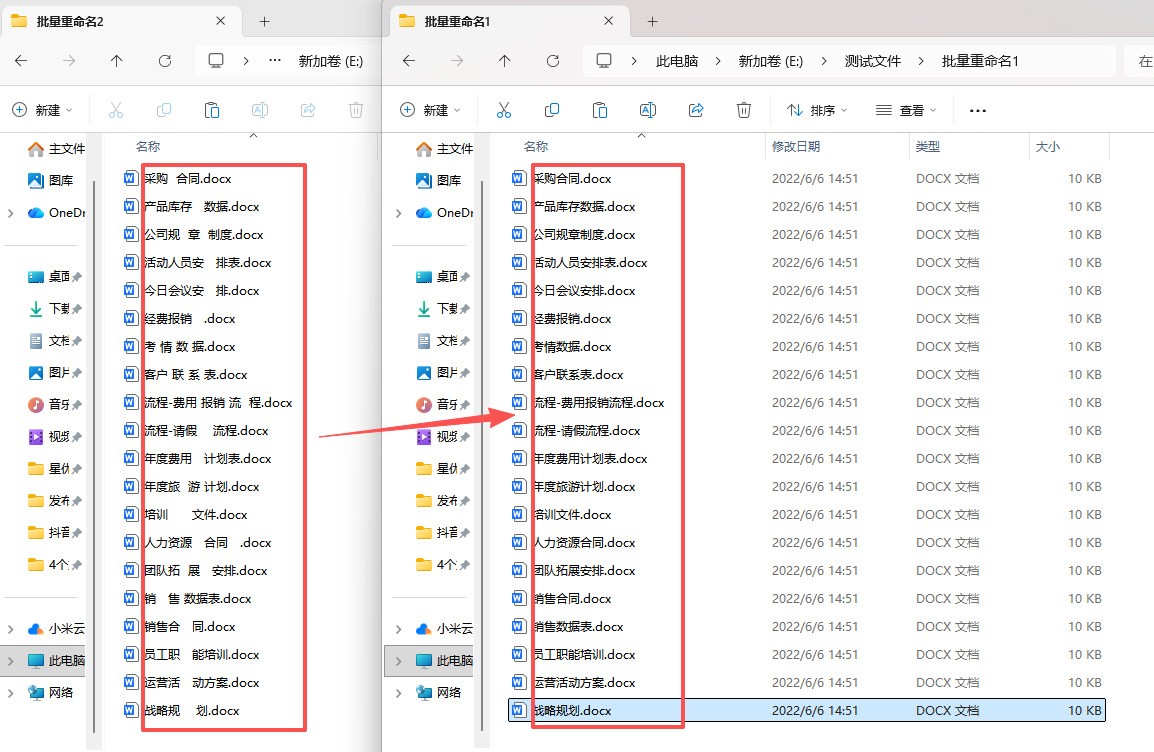Expand 小米云 in 批量重命名1 sidebar

(398, 629)
